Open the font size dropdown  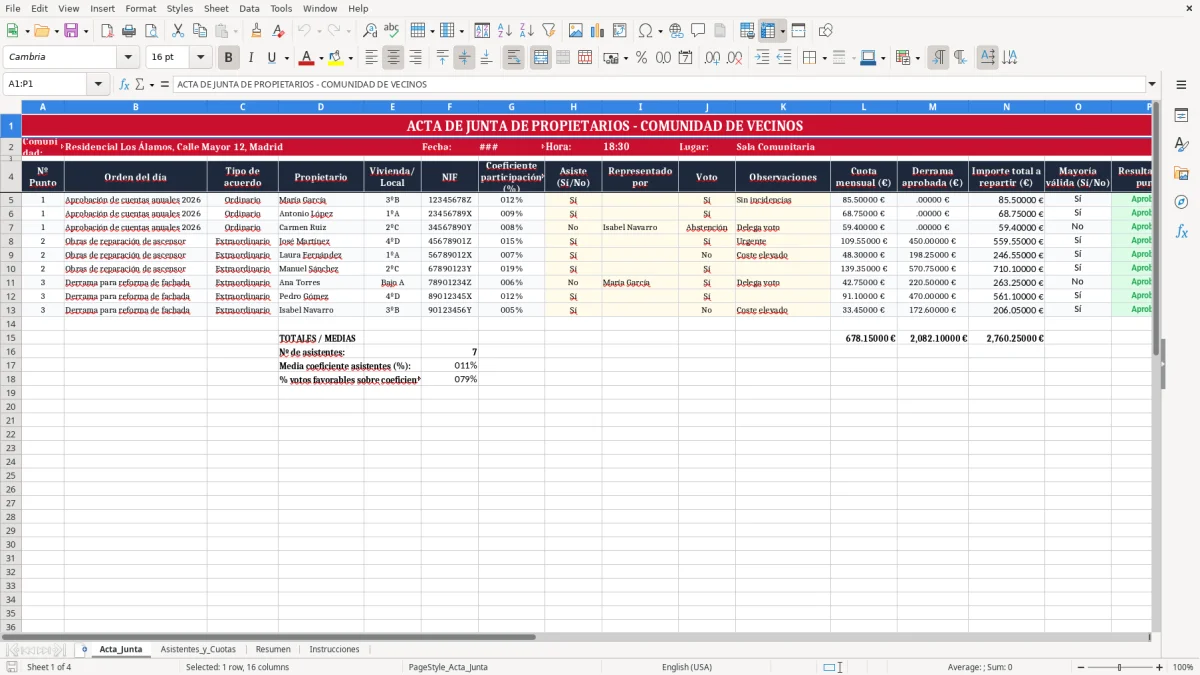point(201,58)
